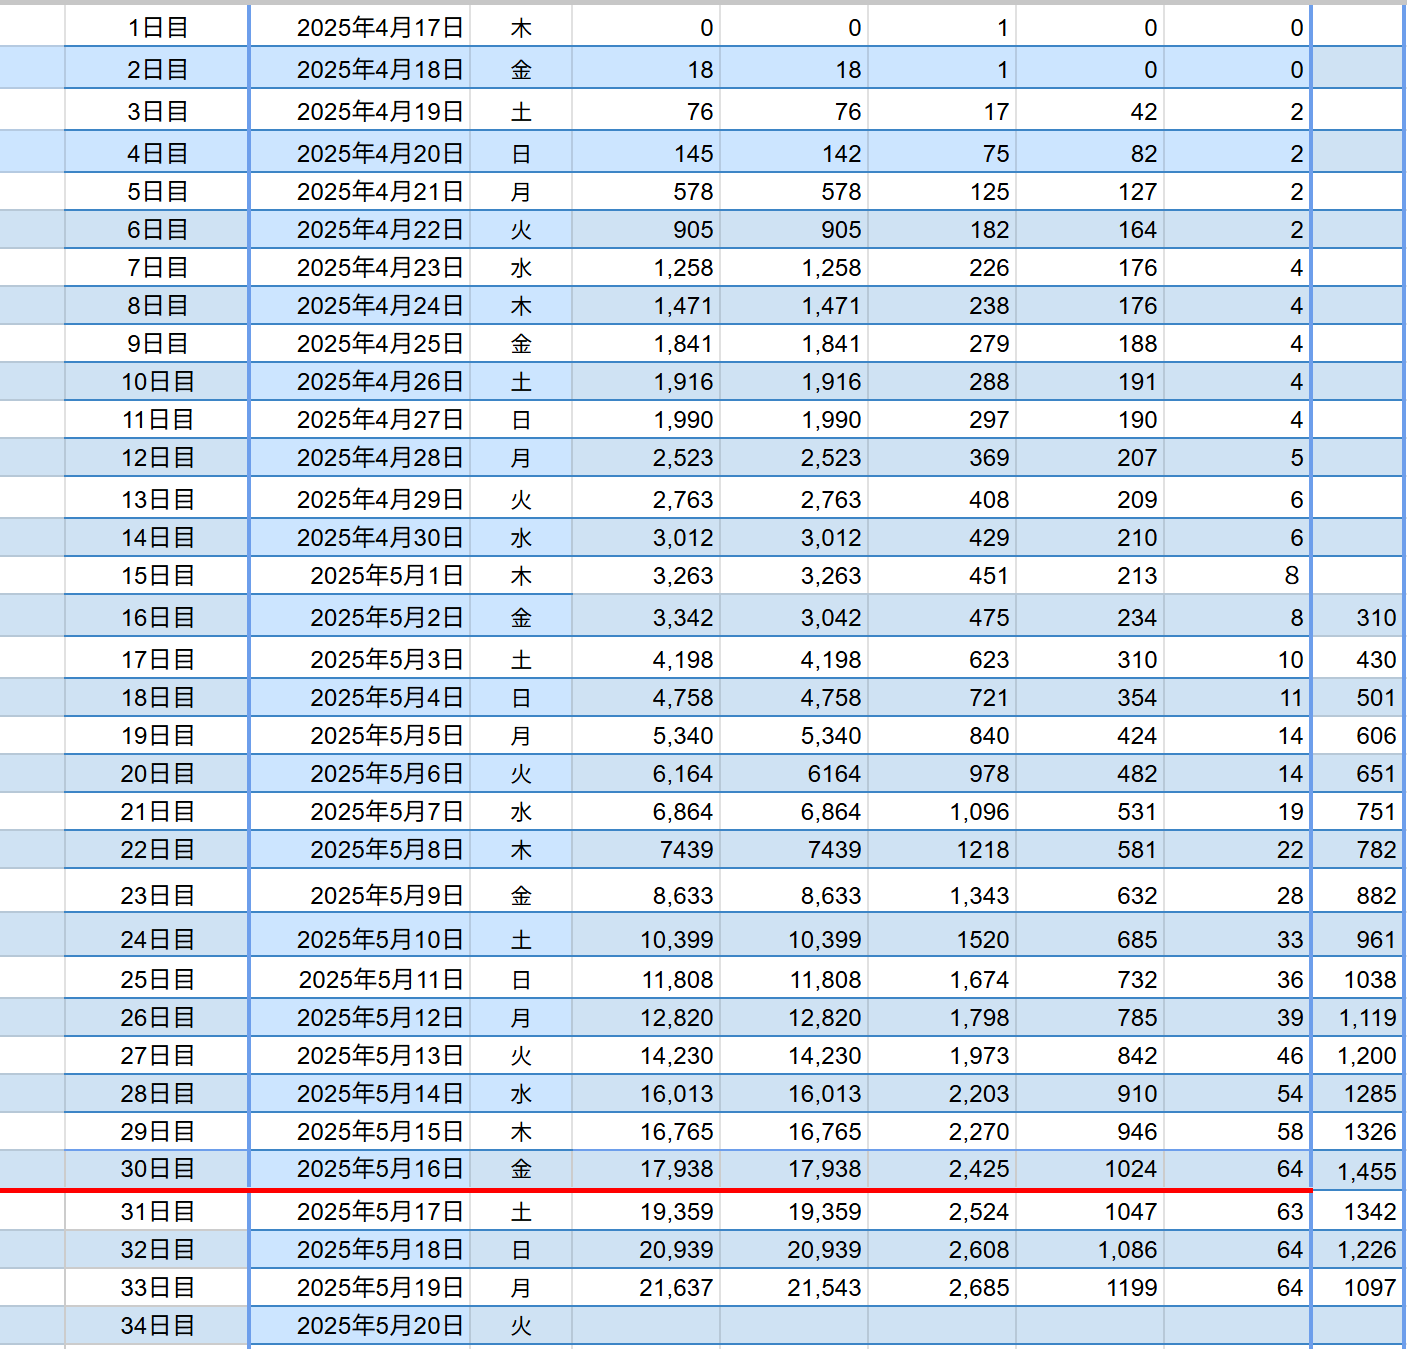1407x1349 pixels.
Task: Select the weekday cell for 2025年5月17日
Action: pyautogui.click(x=521, y=1212)
